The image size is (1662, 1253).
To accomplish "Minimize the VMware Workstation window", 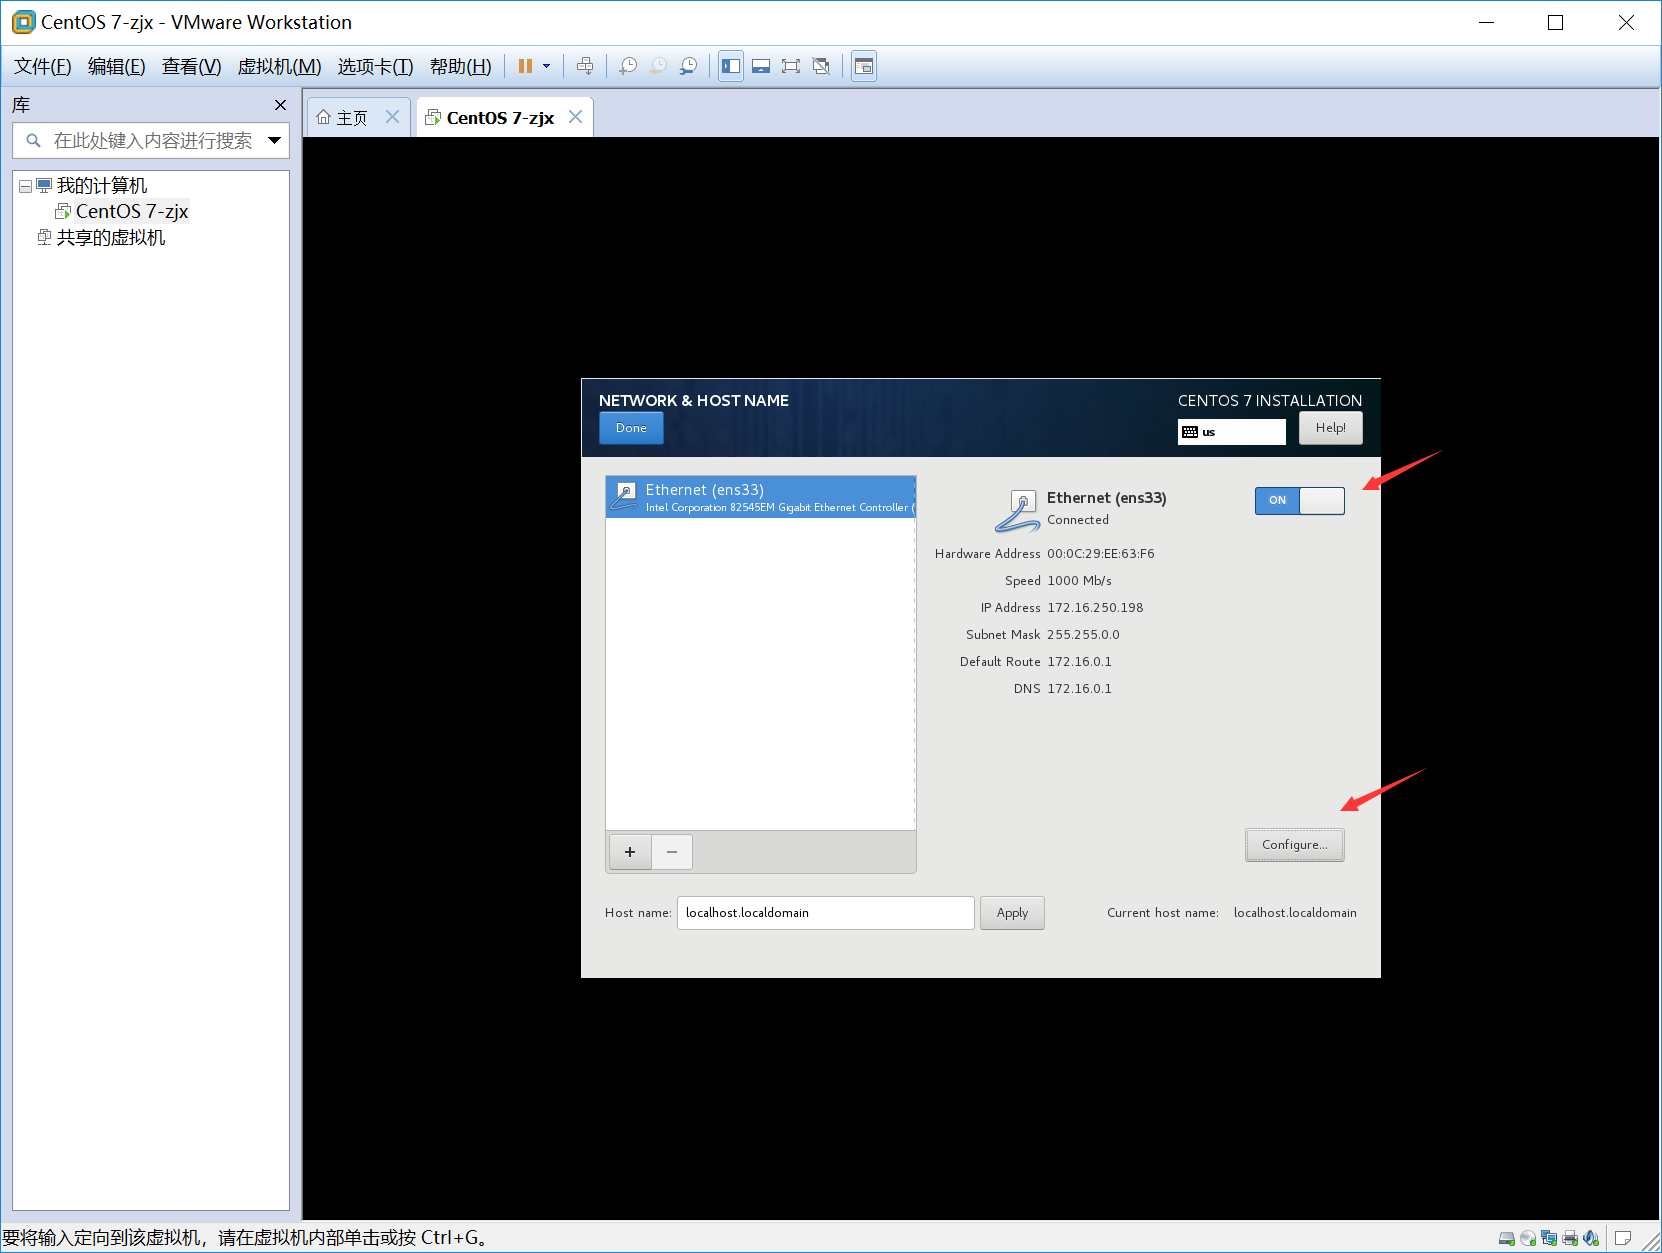I will (x=1487, y=23).
